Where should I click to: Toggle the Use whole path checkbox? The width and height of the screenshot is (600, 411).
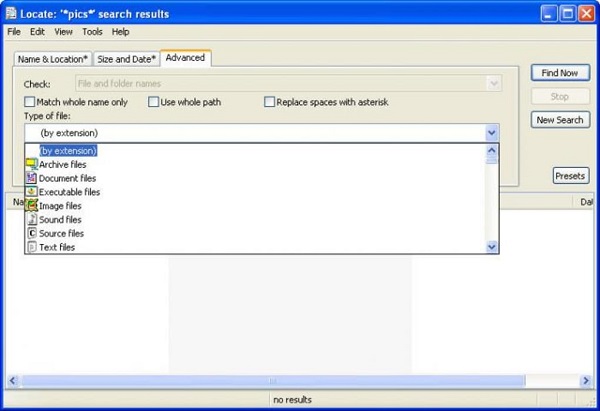153,102
